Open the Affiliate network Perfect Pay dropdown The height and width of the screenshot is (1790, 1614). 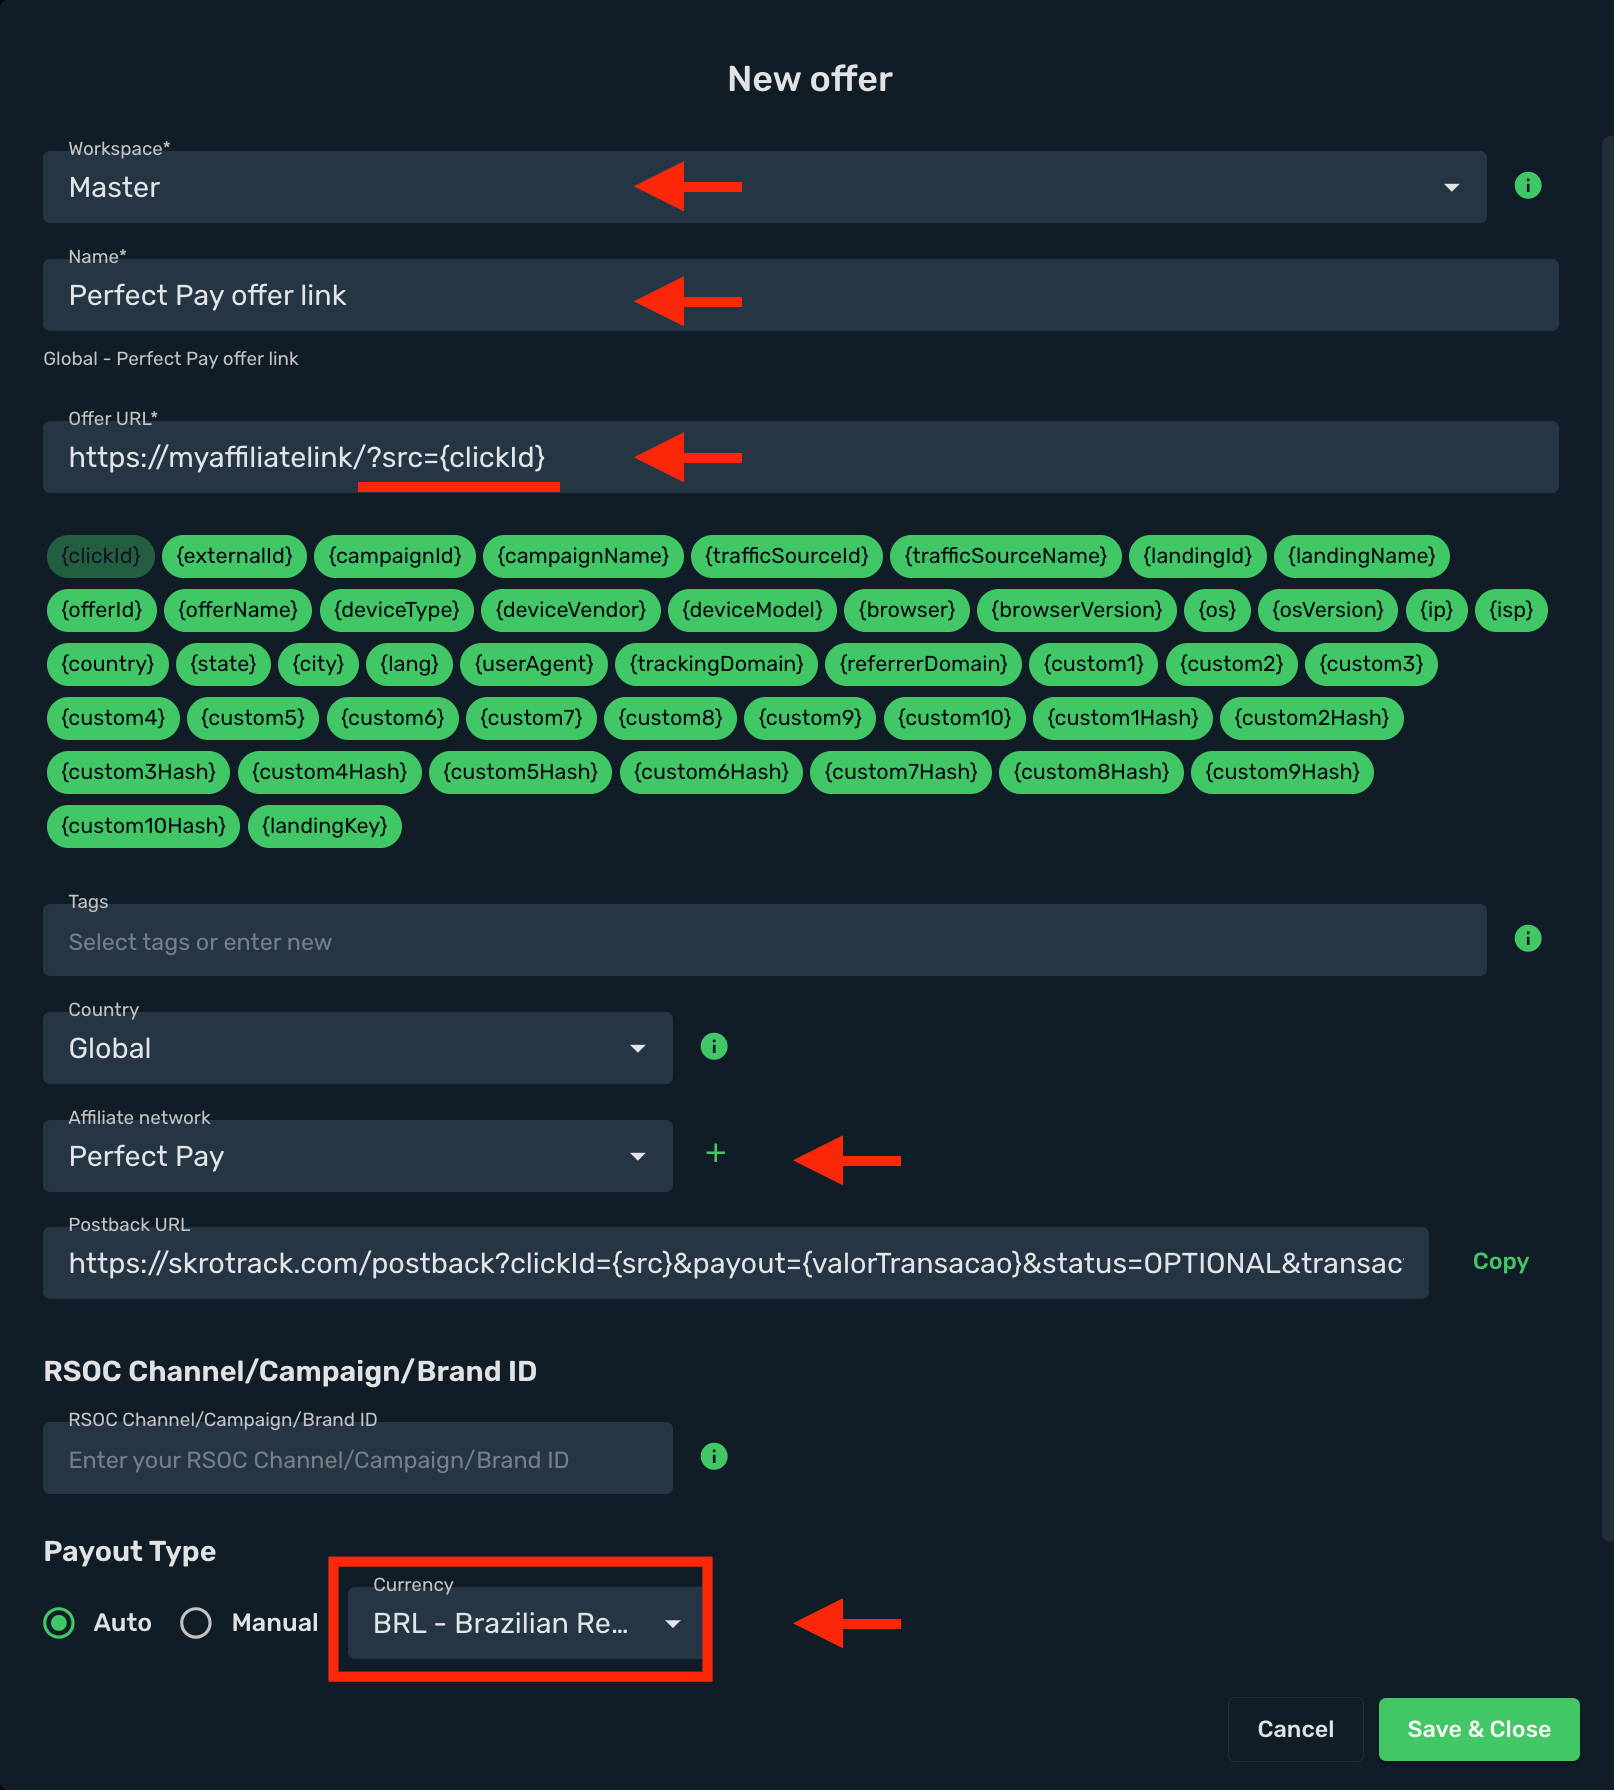(x=357, y=1156)
